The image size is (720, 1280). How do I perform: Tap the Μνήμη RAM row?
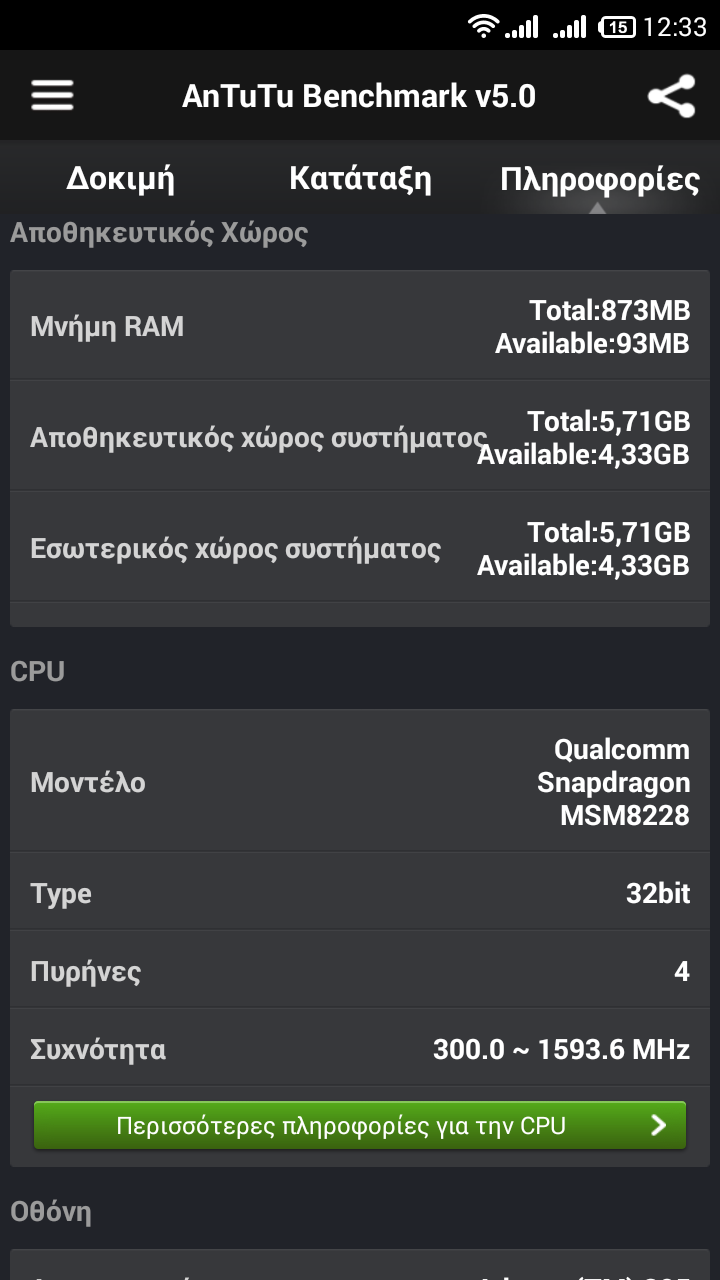(x=360, y=326)
